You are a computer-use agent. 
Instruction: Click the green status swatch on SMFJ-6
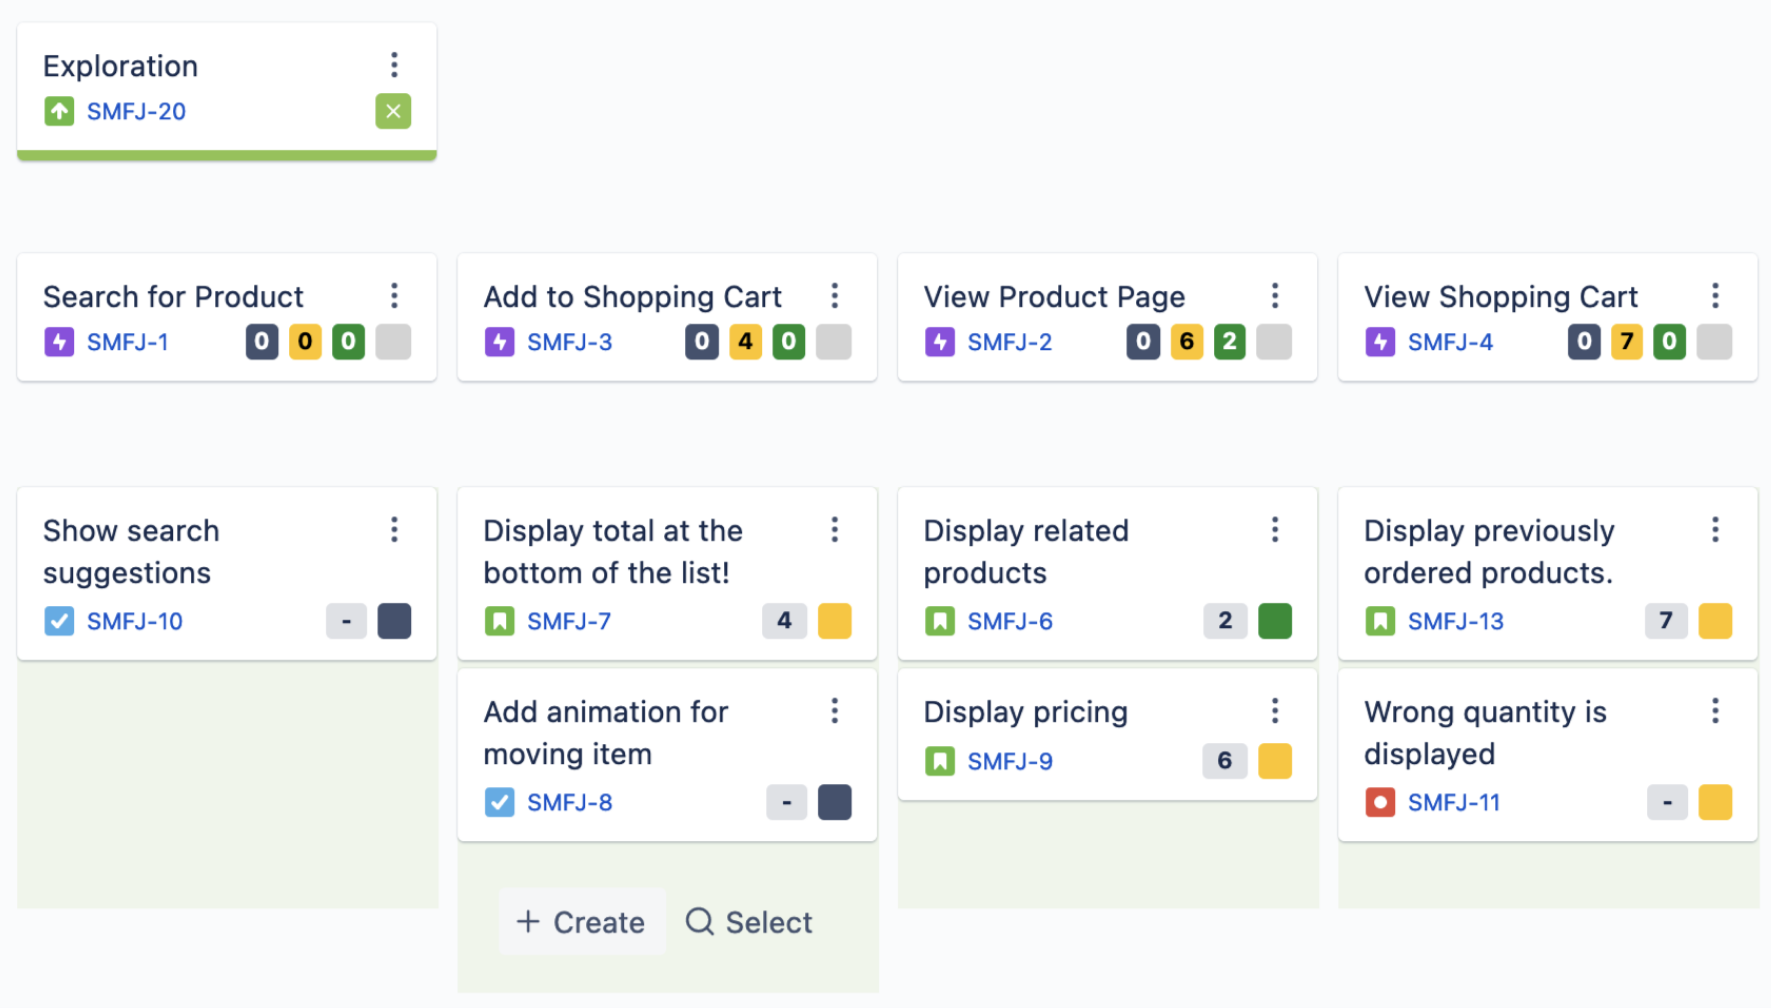click(x=1274, y=621)
